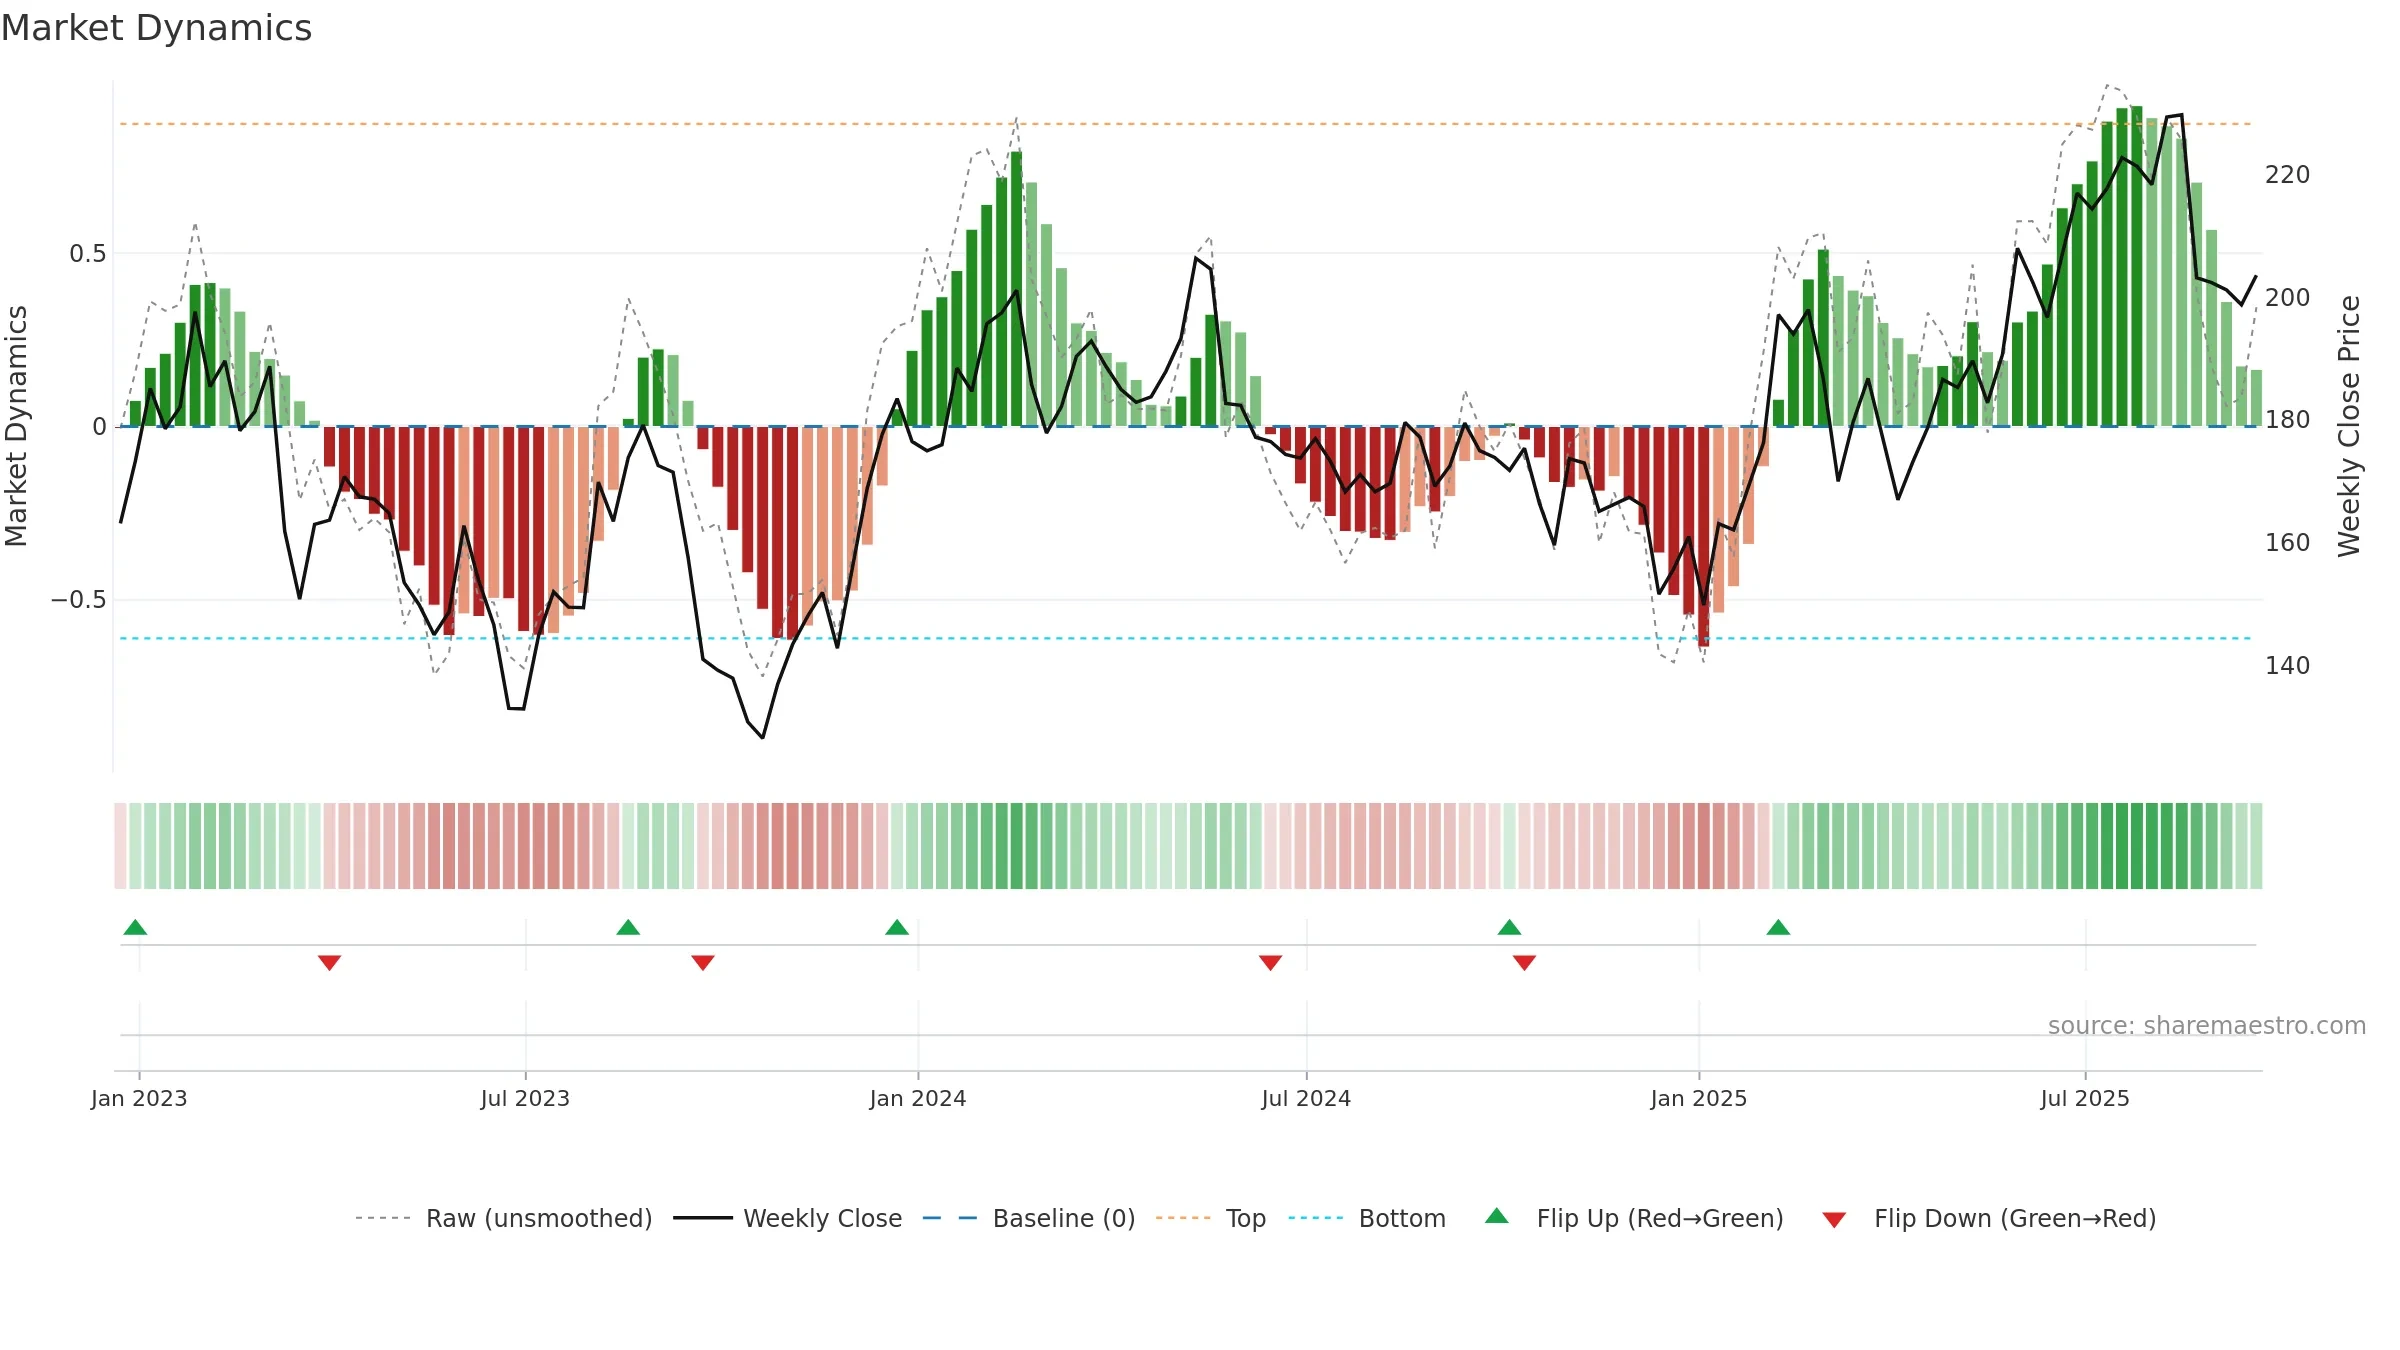Click the Jan 2025 x-axis label
The height and width of the screenshot is (1350, 2400).
click(1699, 1098)
